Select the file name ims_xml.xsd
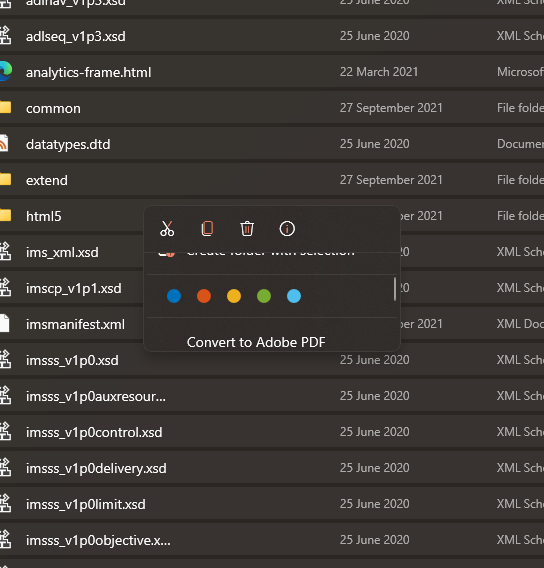544x568 pixels. (62, 252)
